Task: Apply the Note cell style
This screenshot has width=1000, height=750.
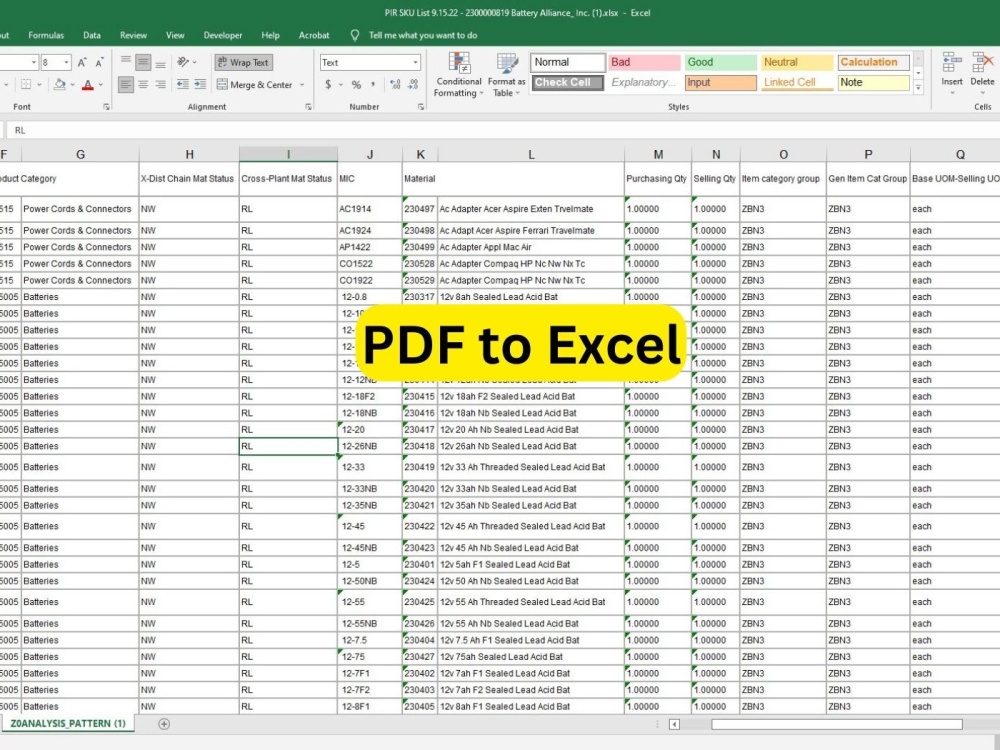Action: (x=874, y=82)
